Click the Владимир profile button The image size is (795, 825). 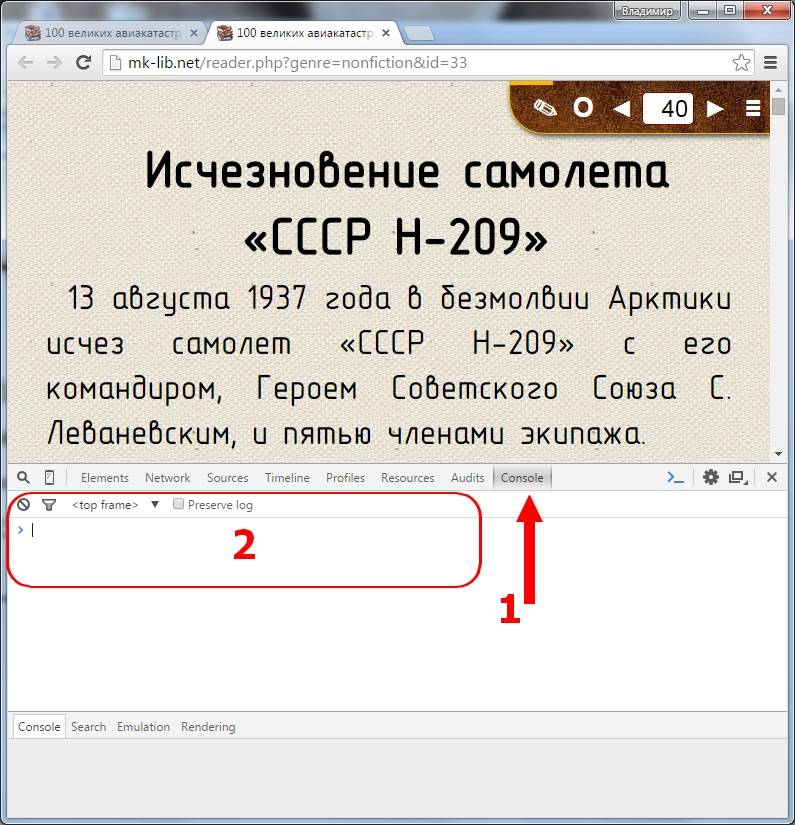click(x=647, y=11)
